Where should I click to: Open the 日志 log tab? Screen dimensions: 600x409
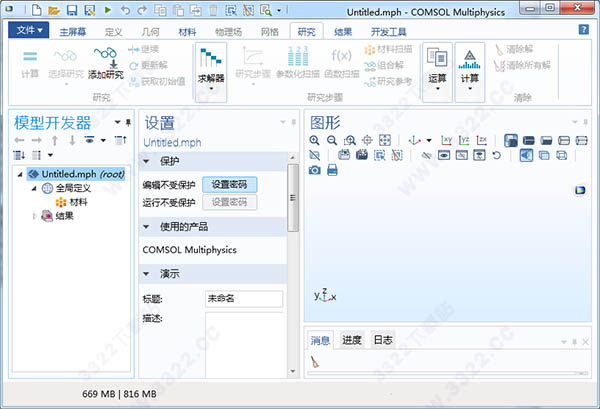383,340
